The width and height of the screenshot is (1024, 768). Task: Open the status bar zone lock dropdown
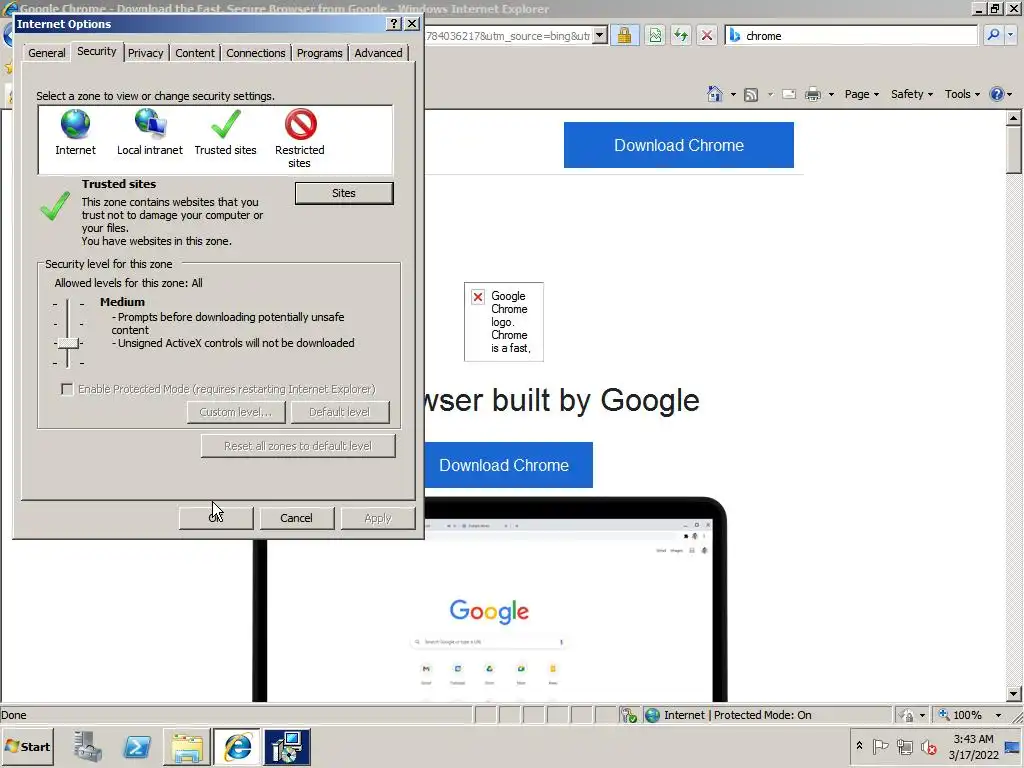[x=922, y=715]
